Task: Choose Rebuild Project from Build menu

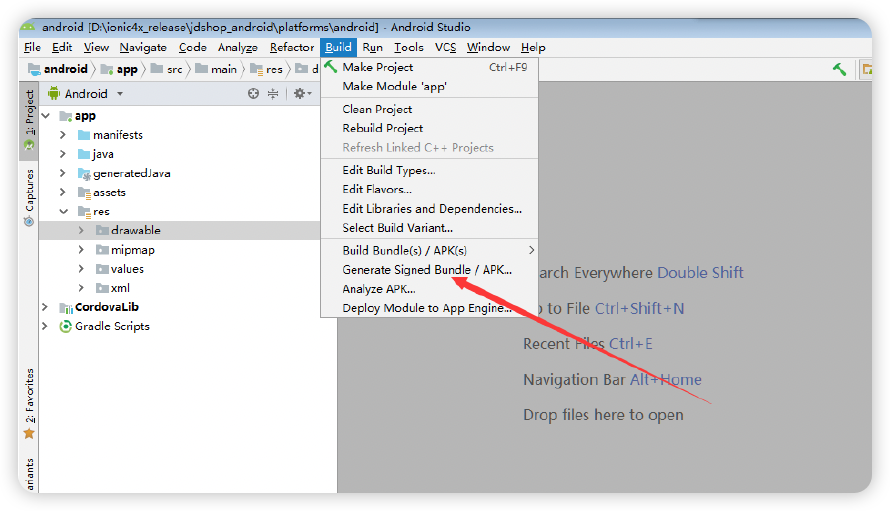Action: tap(382, 128)
